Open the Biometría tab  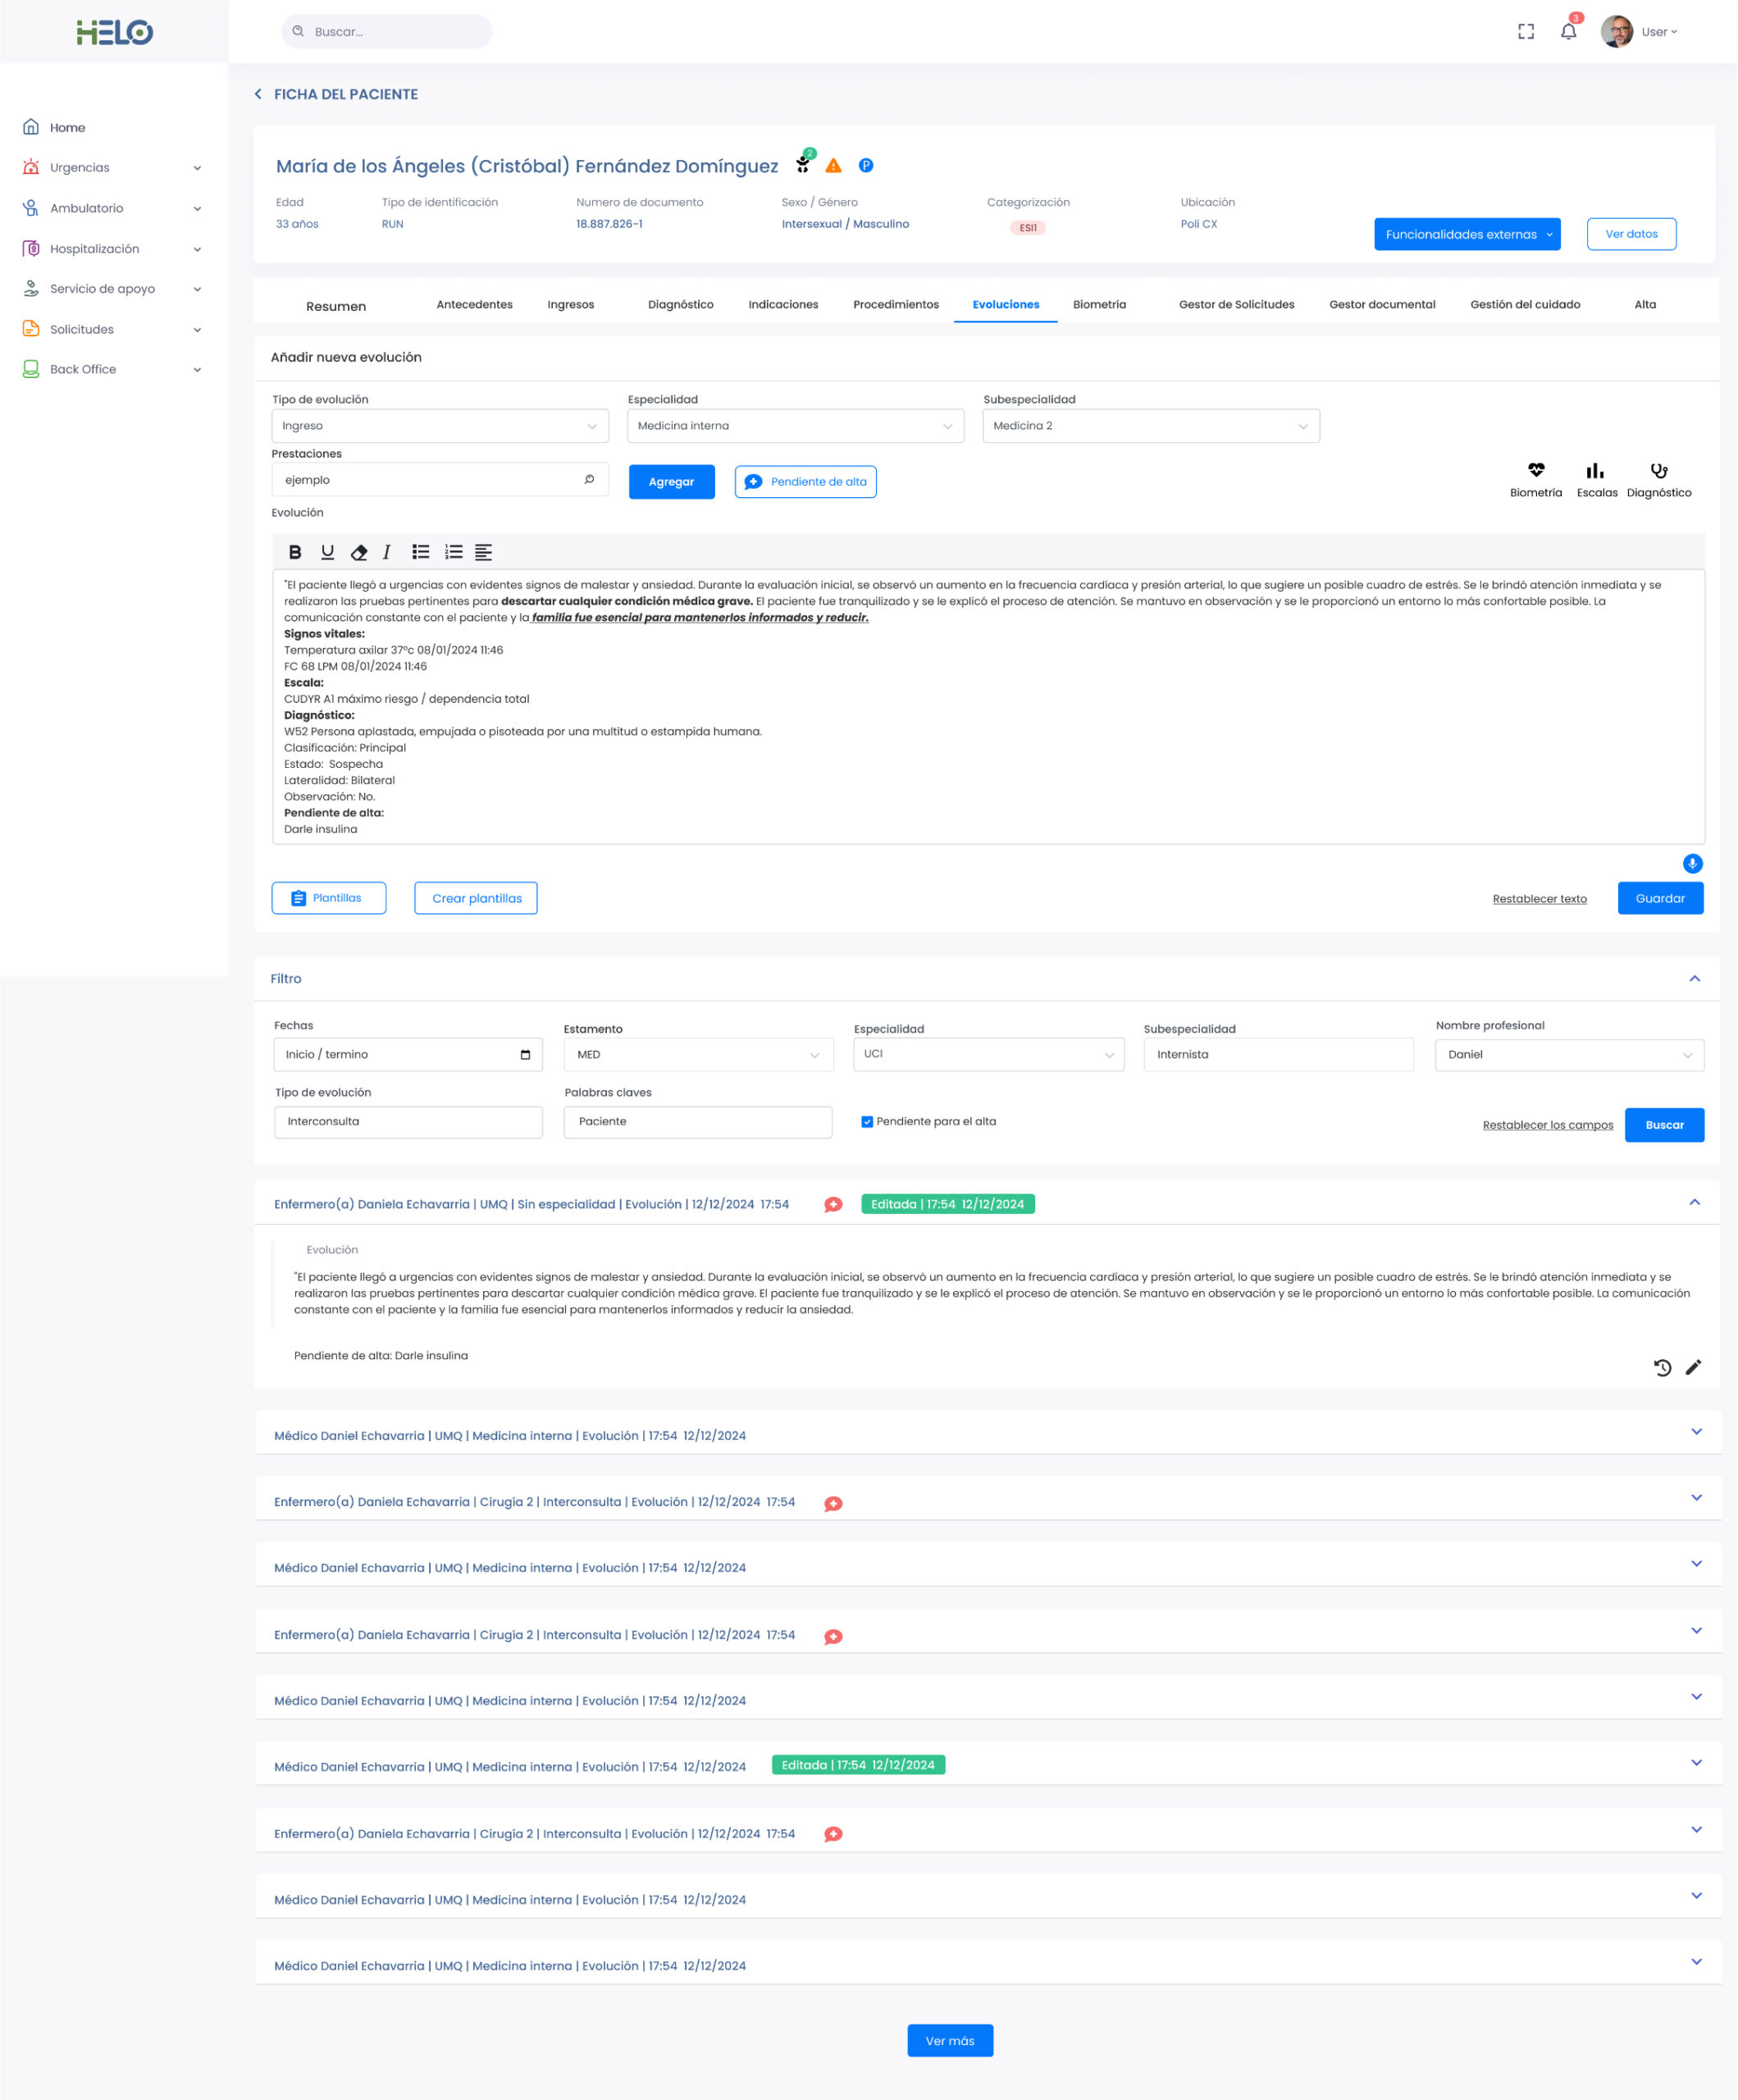coord(1099,305)
